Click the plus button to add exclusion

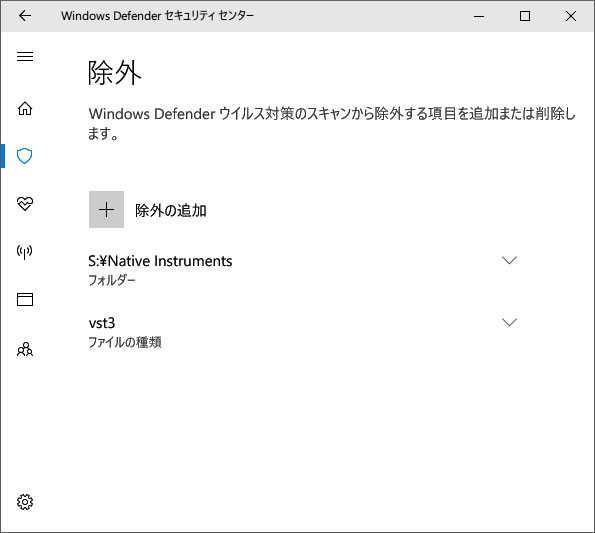click(x=106, y=209)
